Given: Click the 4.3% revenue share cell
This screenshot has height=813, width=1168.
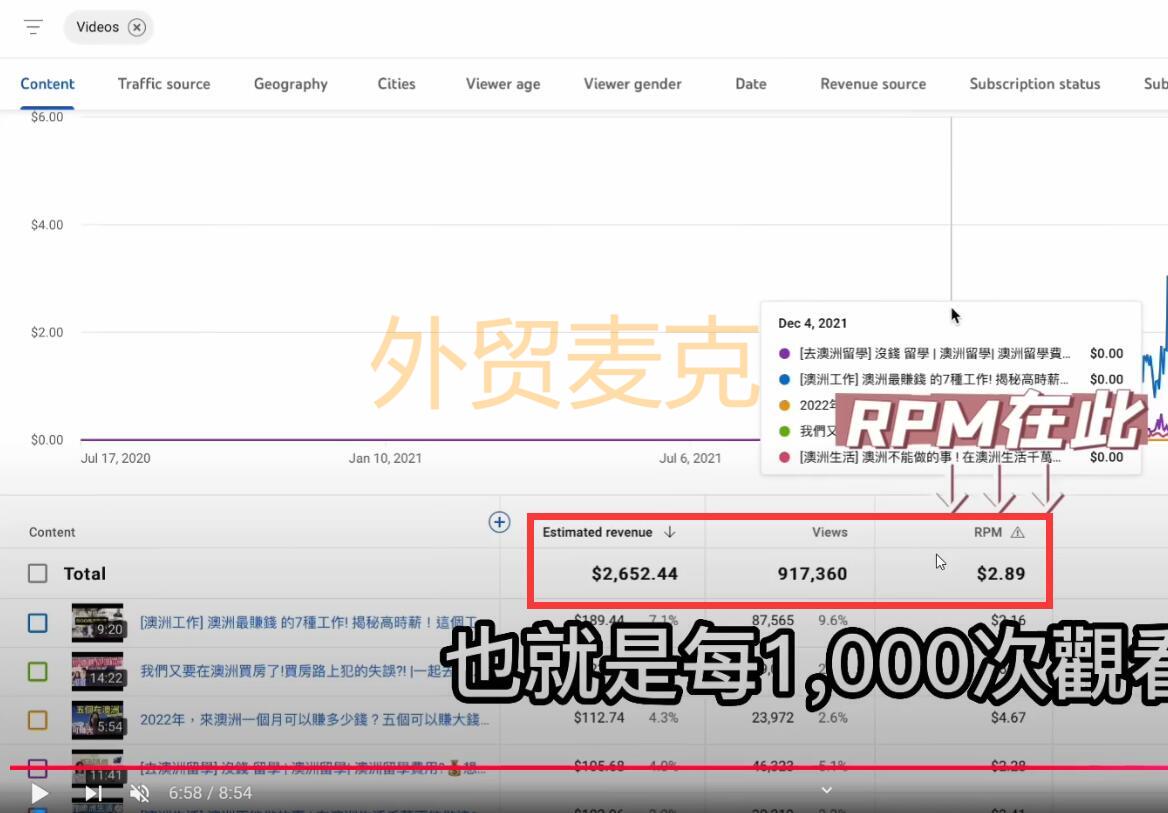Looking at the screenshot, I should tap(663, 718).
